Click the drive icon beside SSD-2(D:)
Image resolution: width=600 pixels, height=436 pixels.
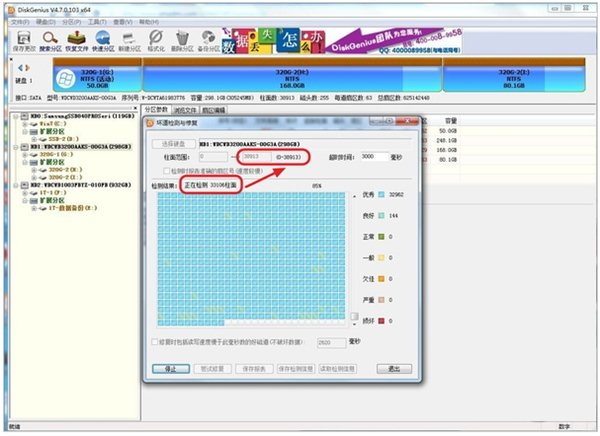(x=43, y=139)
